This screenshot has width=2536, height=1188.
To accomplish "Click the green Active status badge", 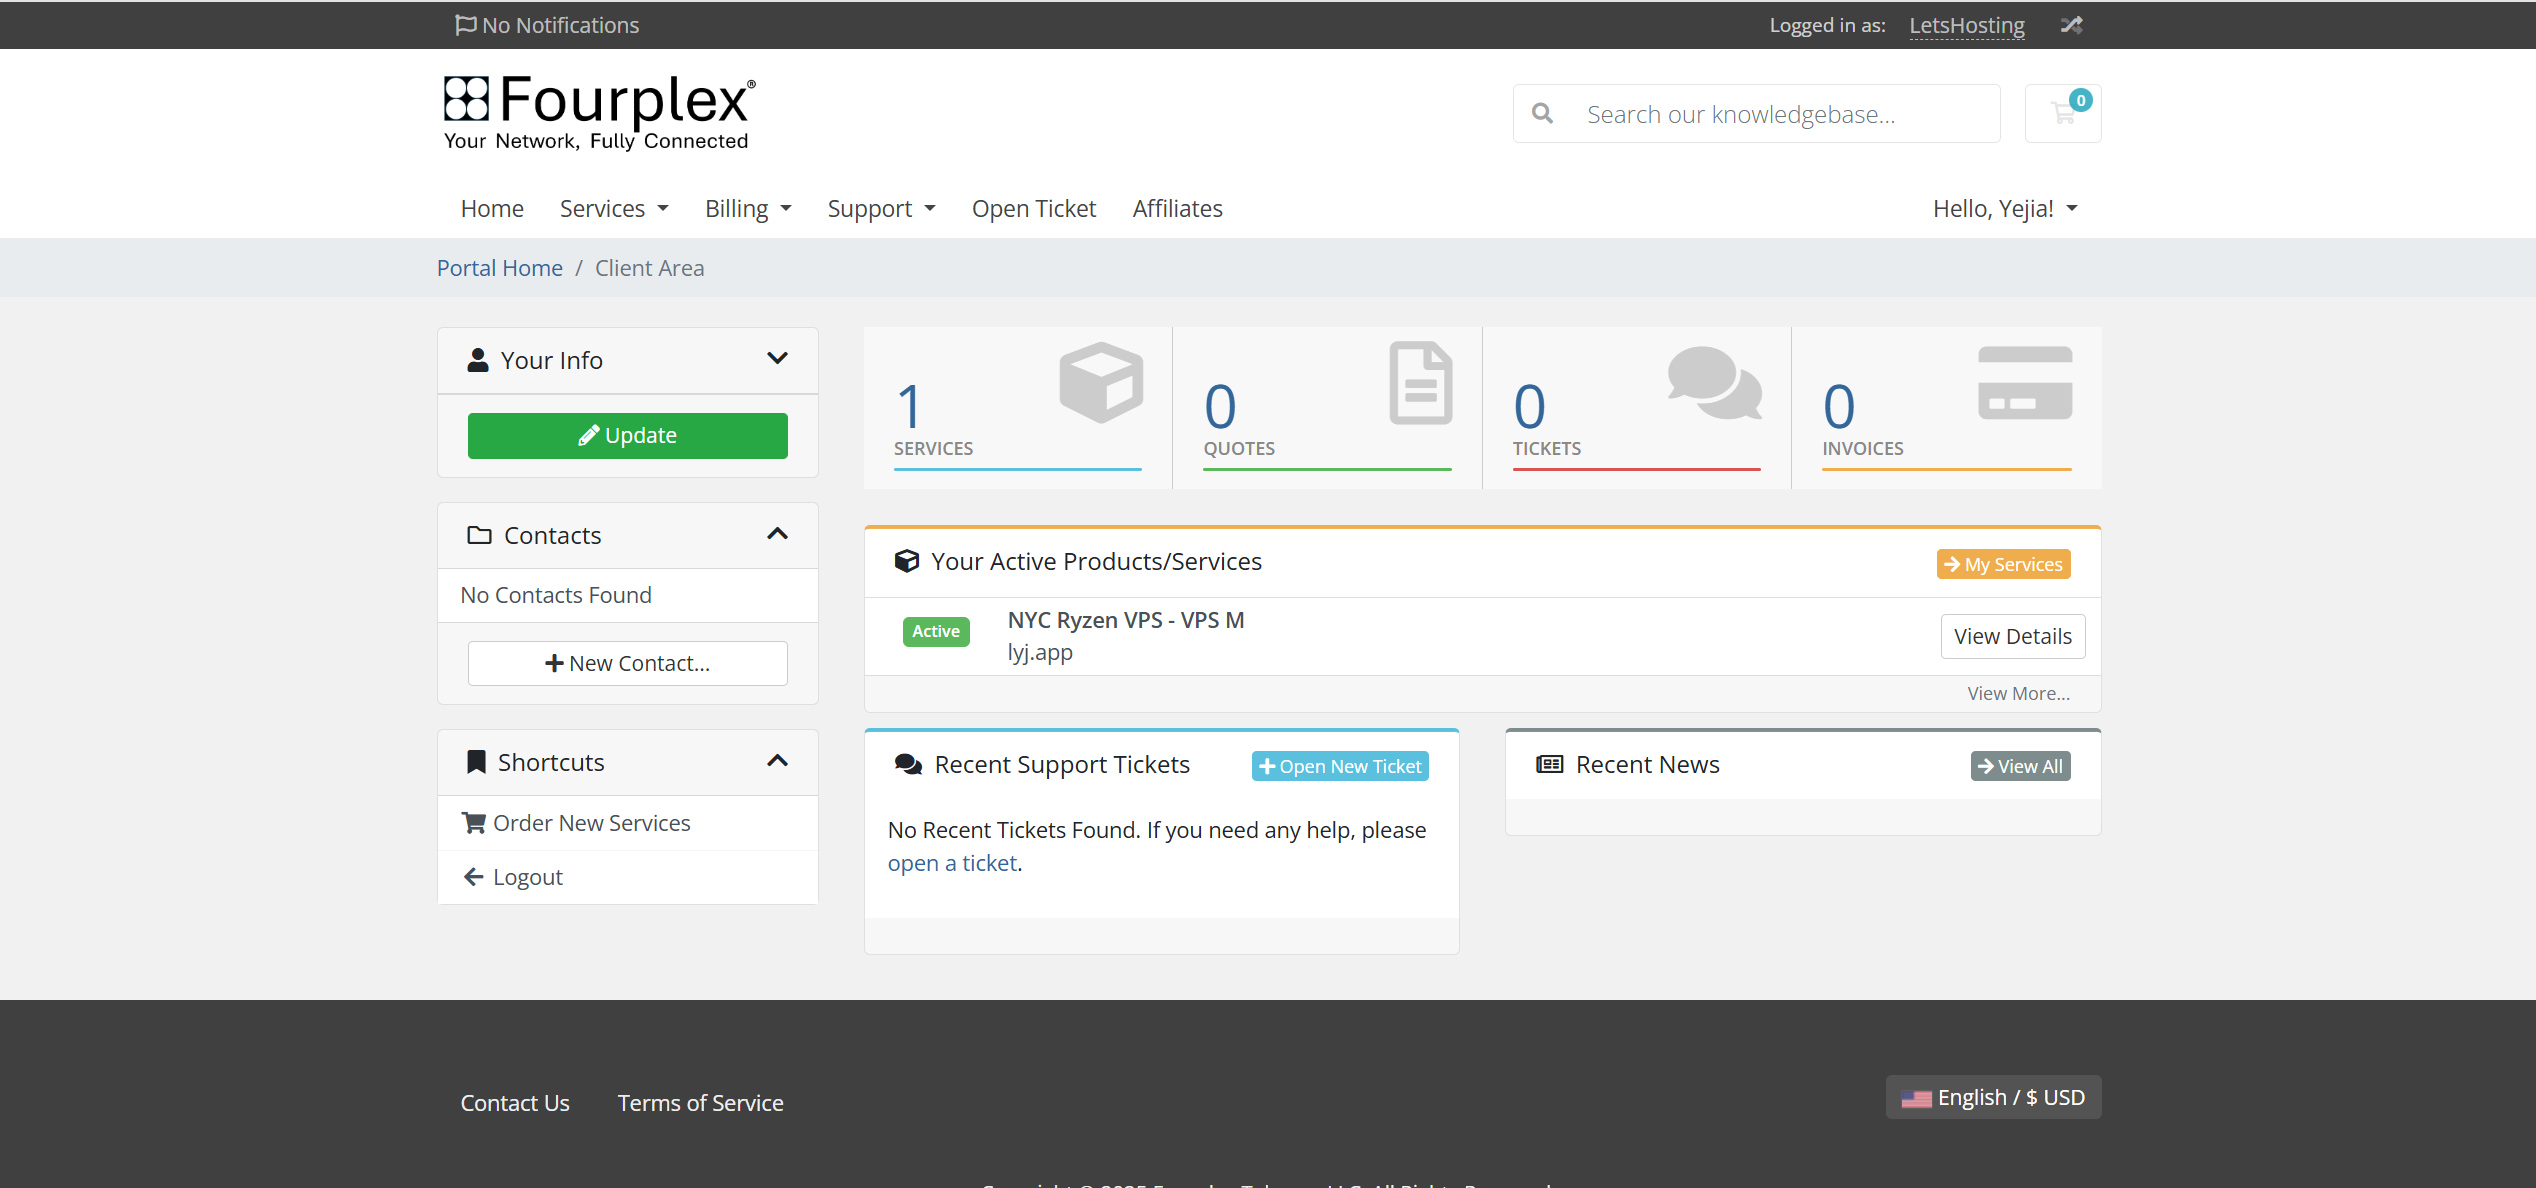I will click(x=936, y=631).
